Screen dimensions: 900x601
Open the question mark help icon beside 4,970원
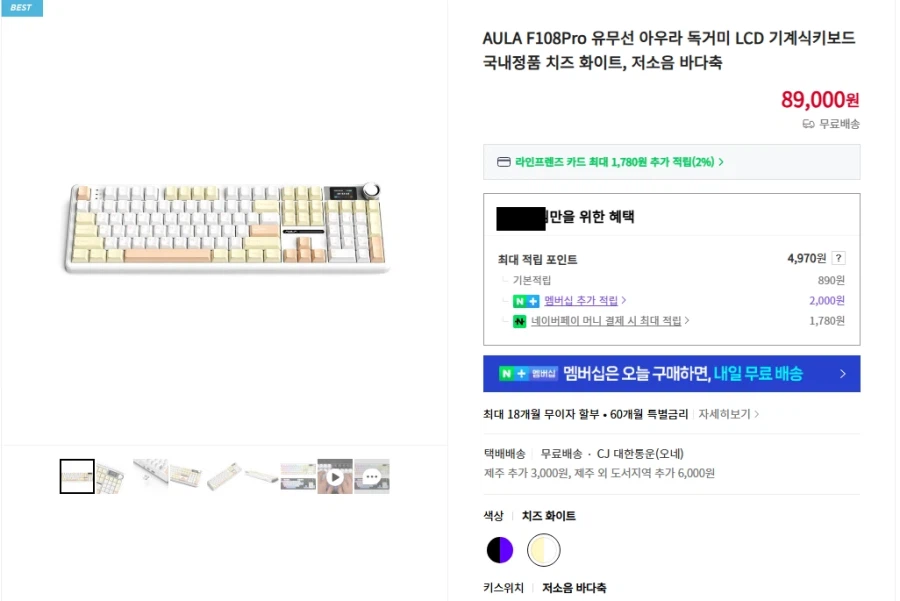[838, 257]
